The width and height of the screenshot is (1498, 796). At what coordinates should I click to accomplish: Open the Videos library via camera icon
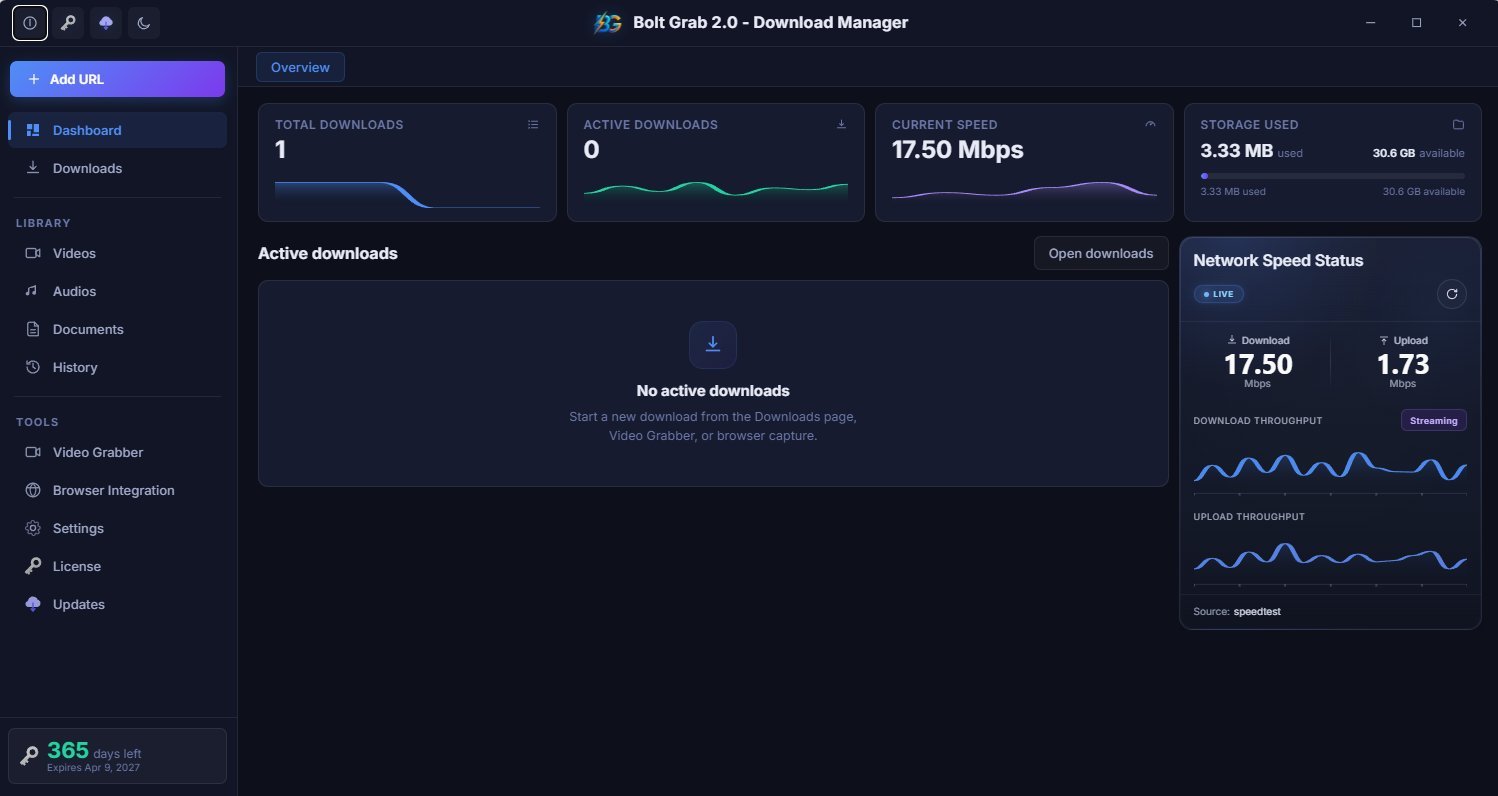click(x=31, y=253)
